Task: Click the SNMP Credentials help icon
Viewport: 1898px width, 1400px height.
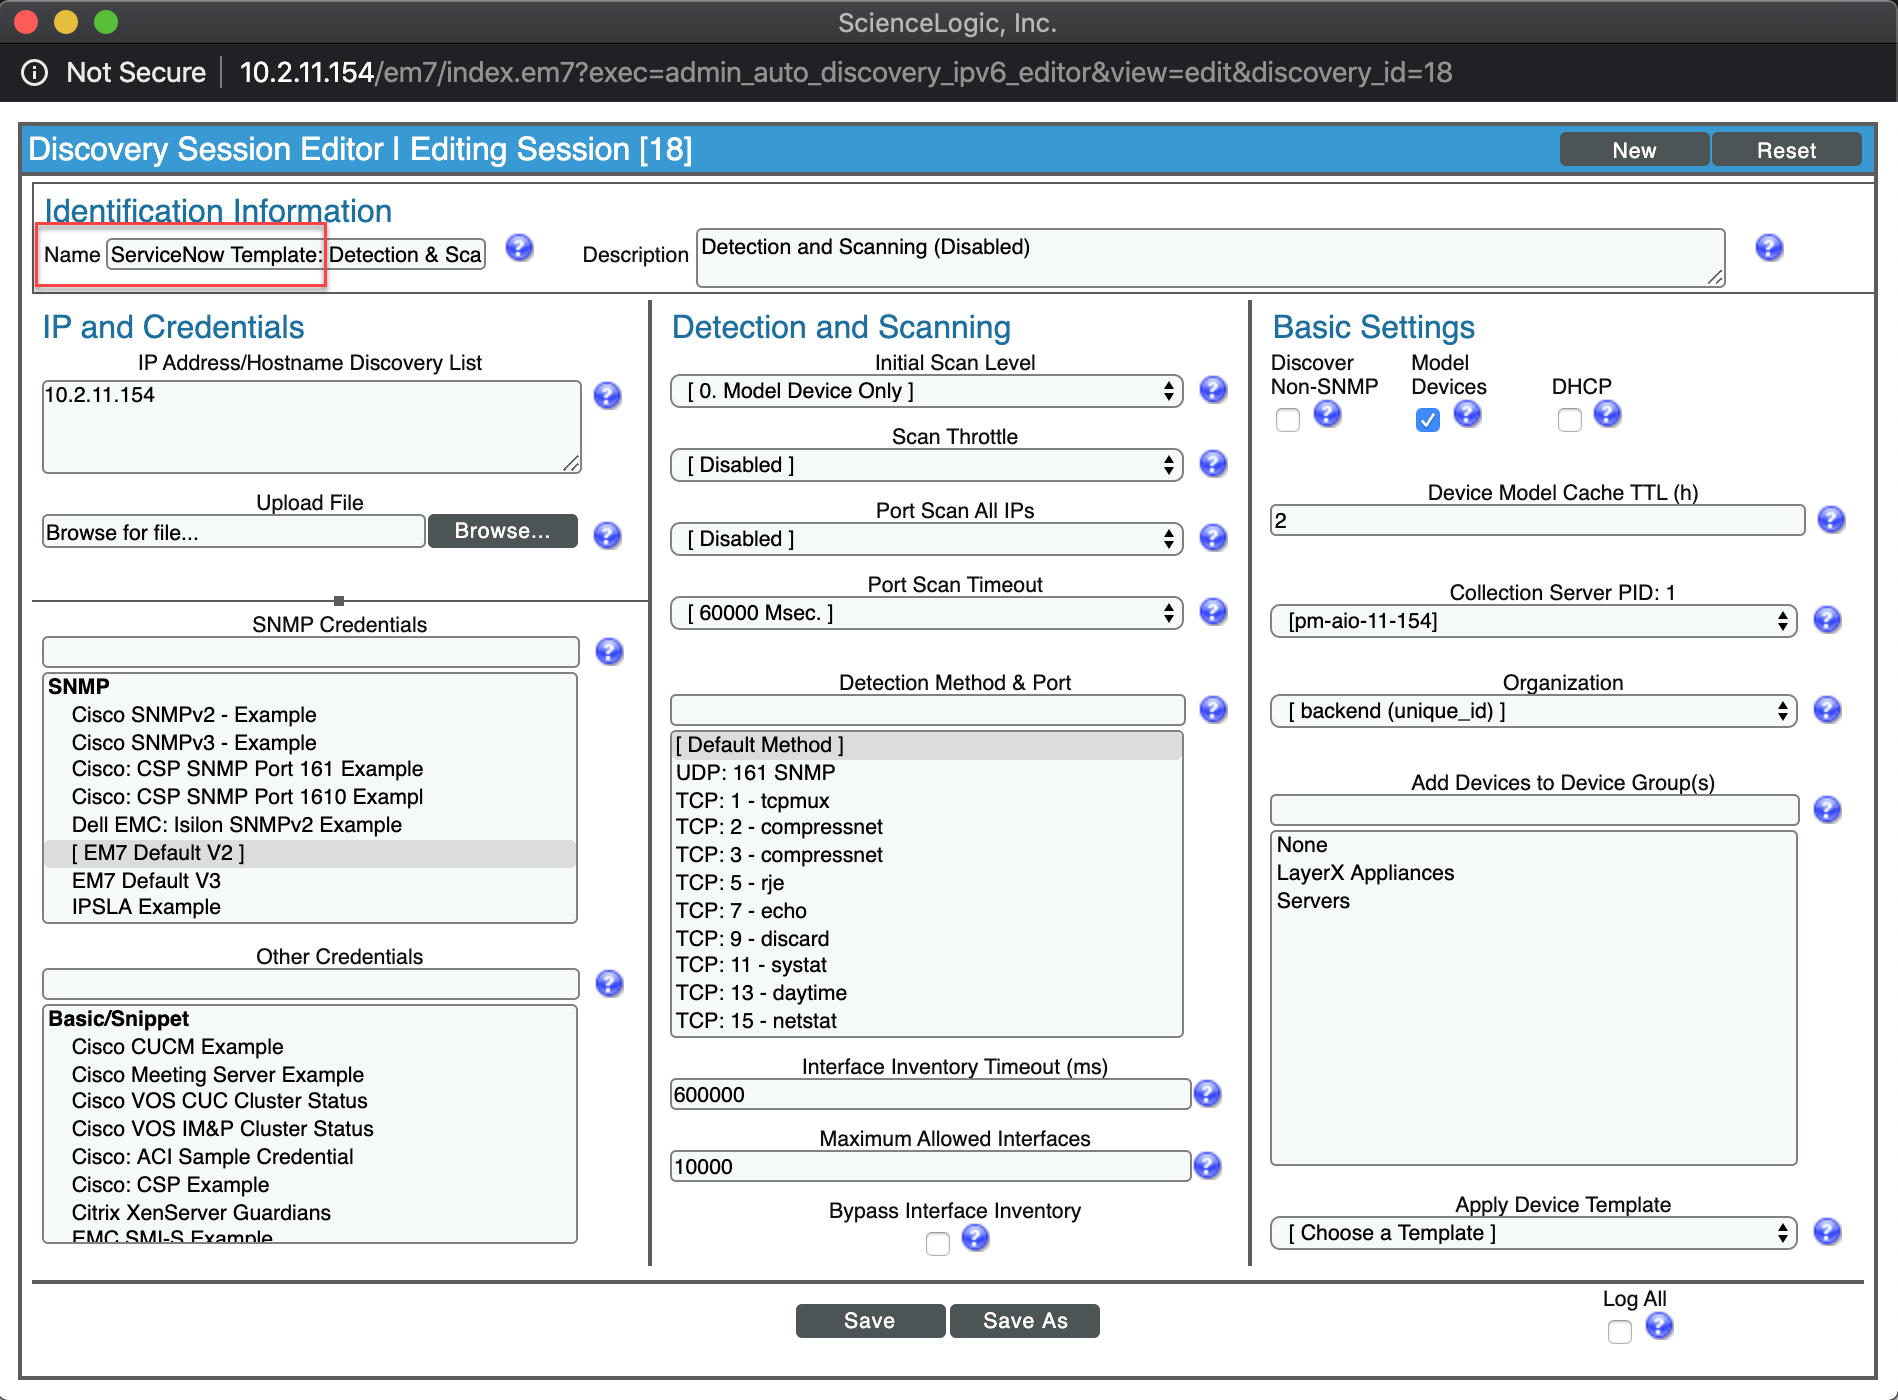Action: 610,651
